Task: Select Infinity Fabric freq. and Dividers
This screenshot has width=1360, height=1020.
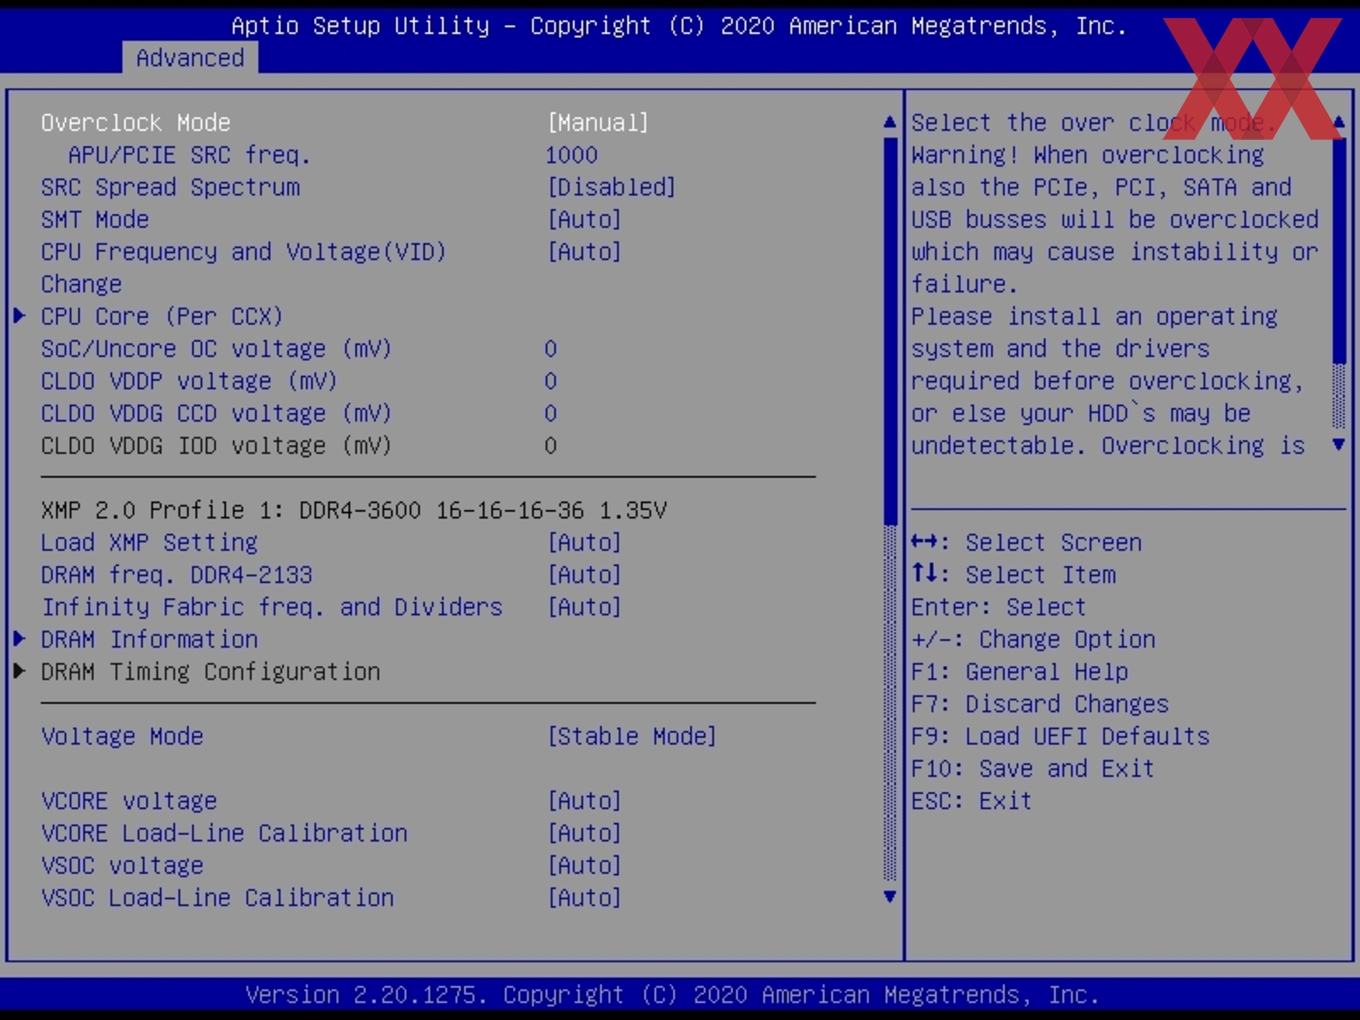Action: pyautogui.click(x=272, y=607)
